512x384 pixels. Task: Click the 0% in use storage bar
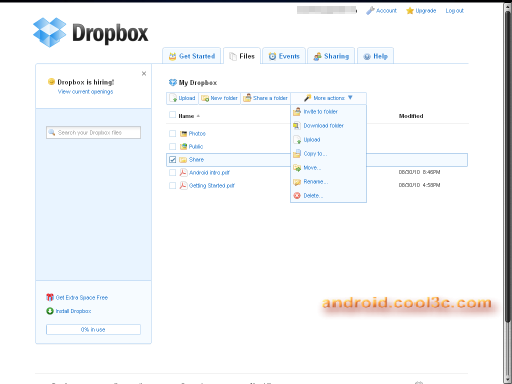coord(93,329)
